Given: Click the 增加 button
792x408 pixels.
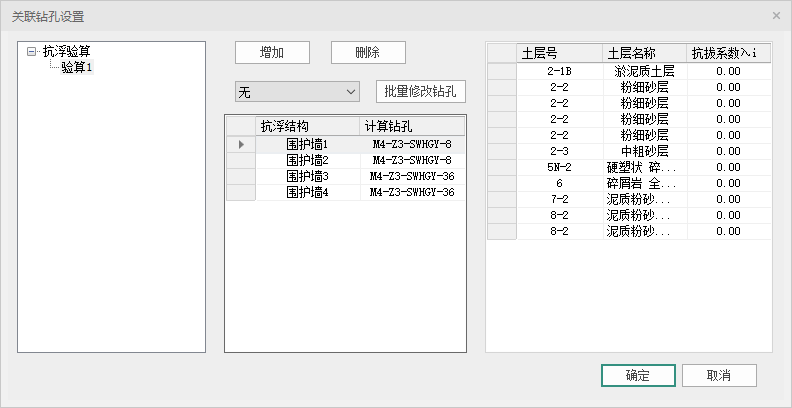Looking at the screenshot, I should click(x=272, y=53).
